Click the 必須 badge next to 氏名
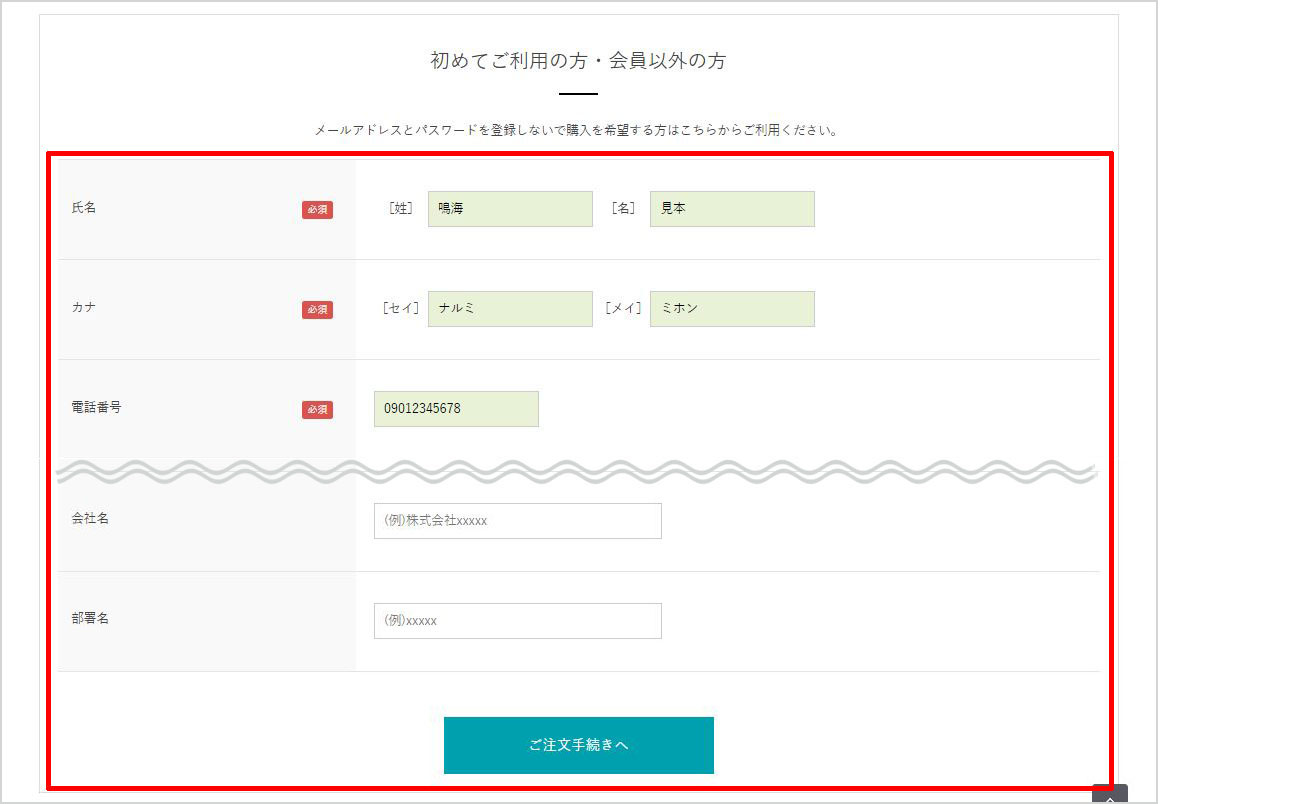 (x=317, y=210)
